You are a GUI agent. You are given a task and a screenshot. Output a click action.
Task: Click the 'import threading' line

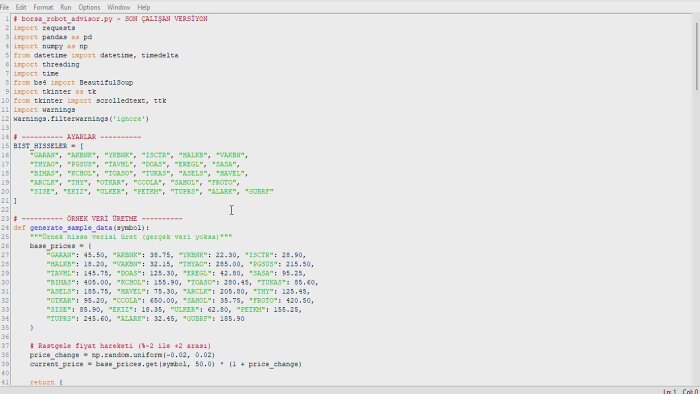coord(46,64)
